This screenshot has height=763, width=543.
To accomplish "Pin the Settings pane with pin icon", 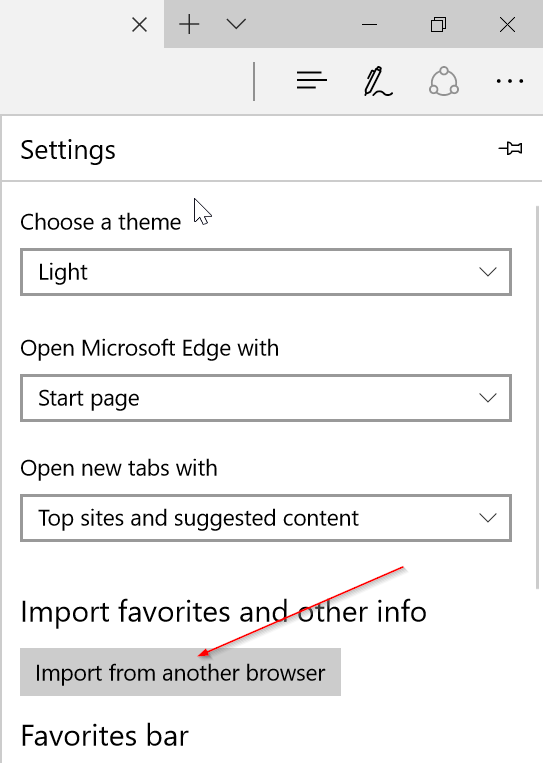I will tap(510, 148).
